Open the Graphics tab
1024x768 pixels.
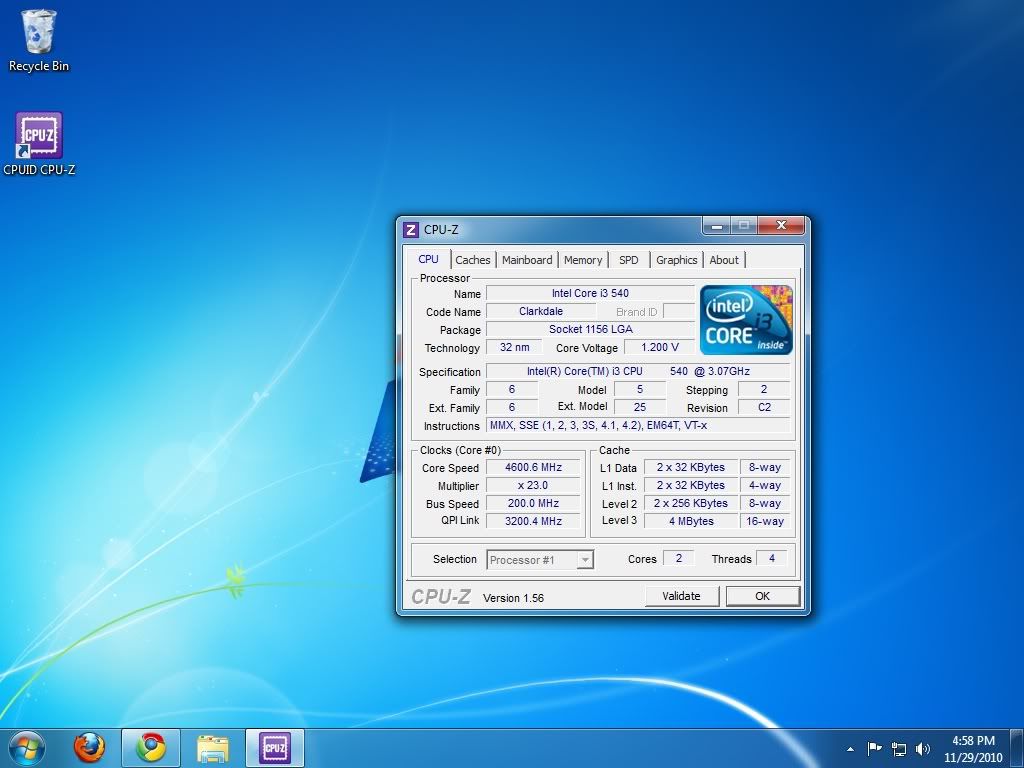coord(676,260)
